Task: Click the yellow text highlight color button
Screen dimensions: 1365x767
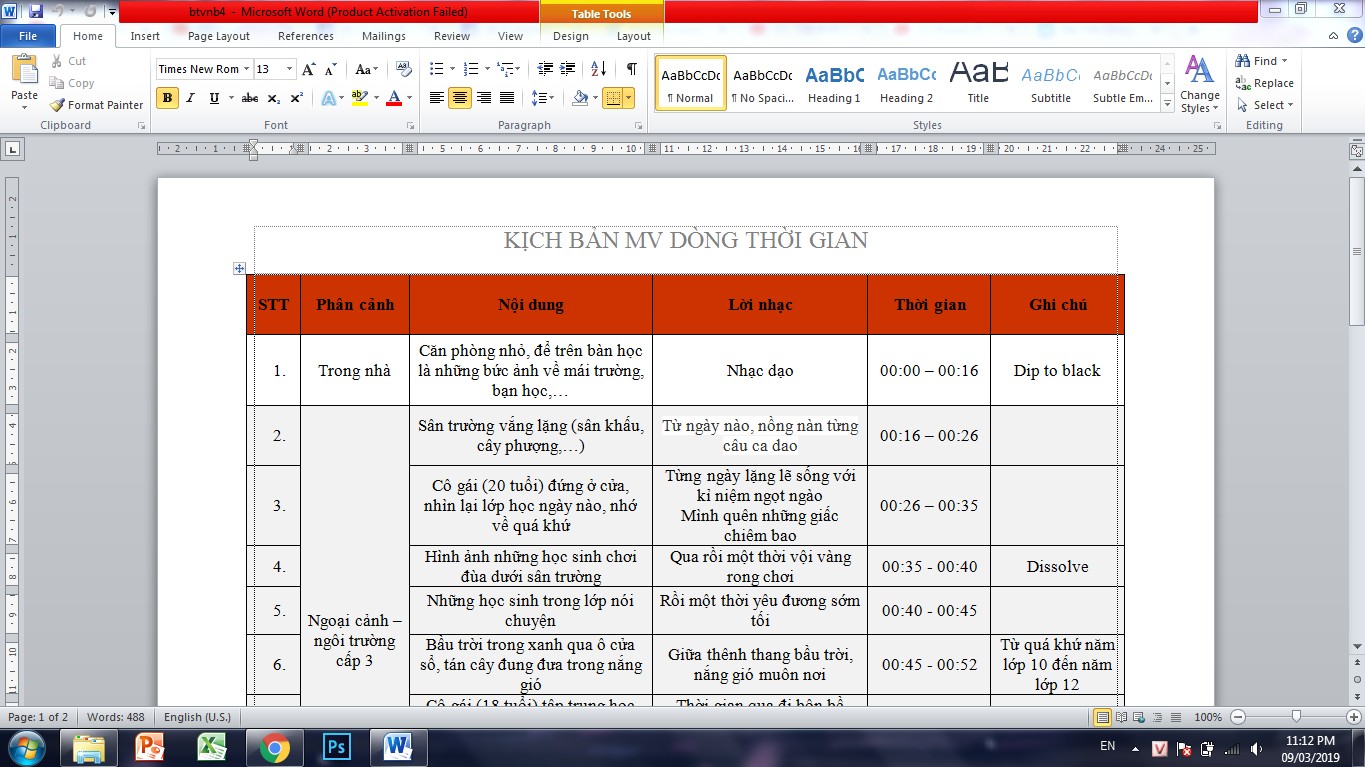Action: point(359,98)
